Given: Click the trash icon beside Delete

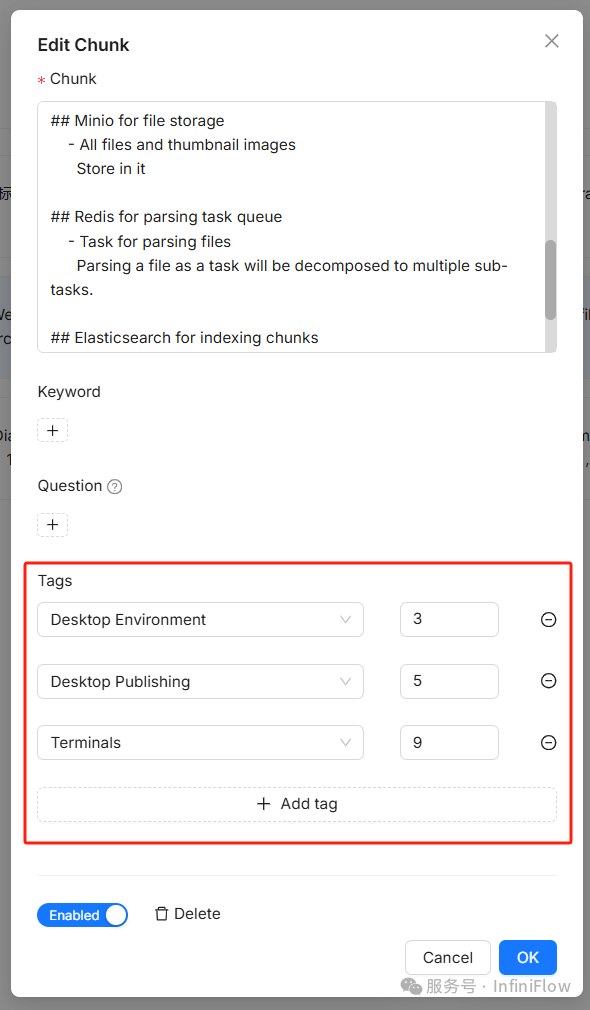Looking at the screenshot, I should (x=162, y=914).
